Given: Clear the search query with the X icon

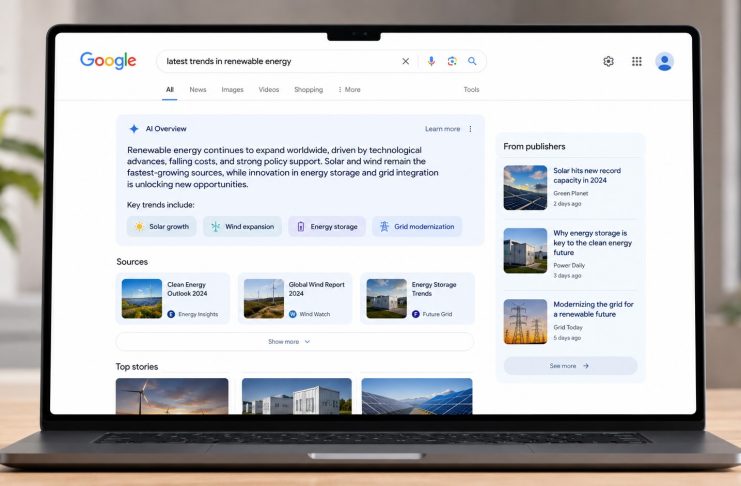Looking at the screenshot, I should pyautogui.click(x=405, y=61).
